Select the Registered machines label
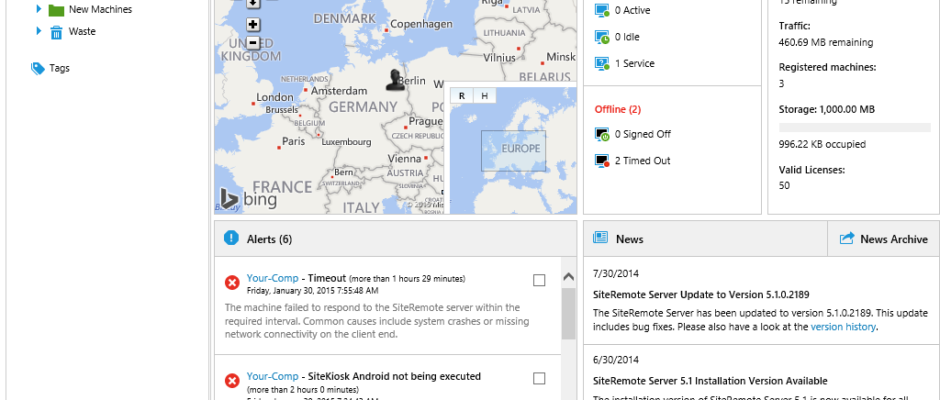This screenshot has width=940, height=400. 827,67
